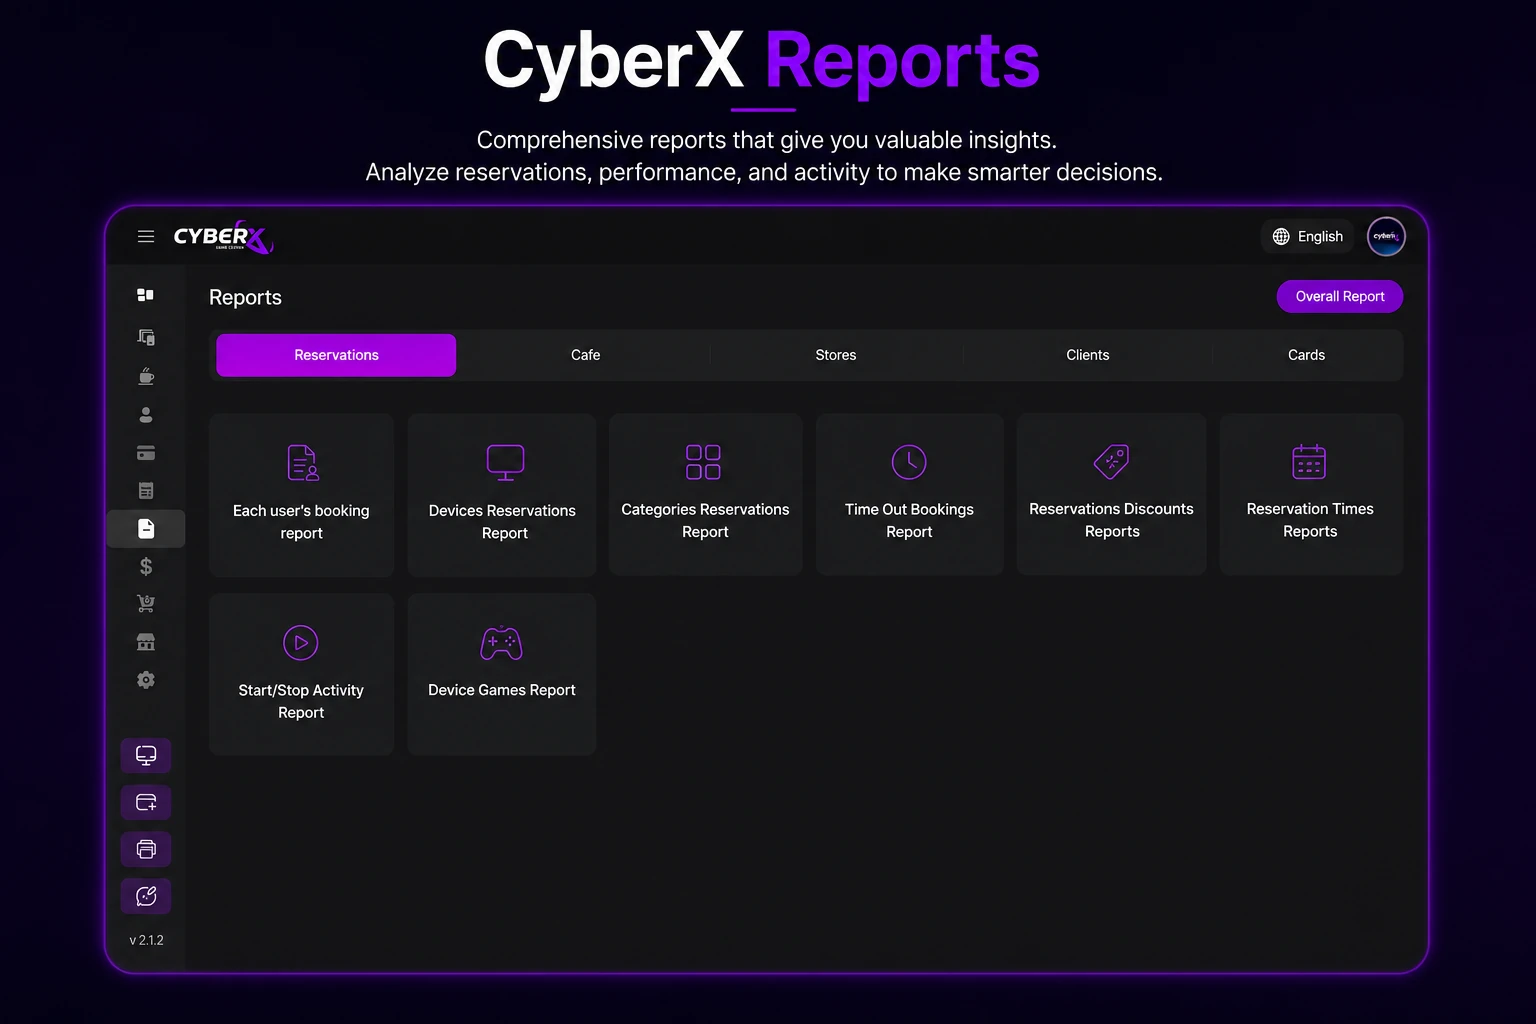Click the Reports page heading
Viewport: 1536px width, 1024px height.
coord(245,298)
